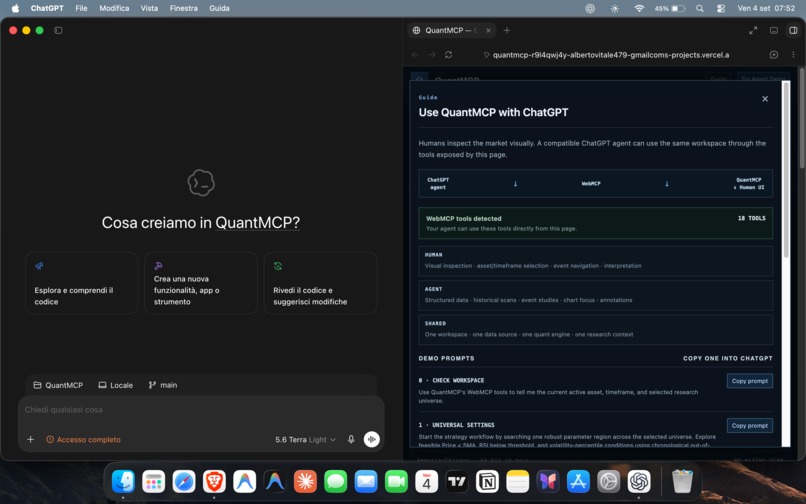Open Calendar from the dock
Screen dimensions: 806x504
tap(427, 481)
